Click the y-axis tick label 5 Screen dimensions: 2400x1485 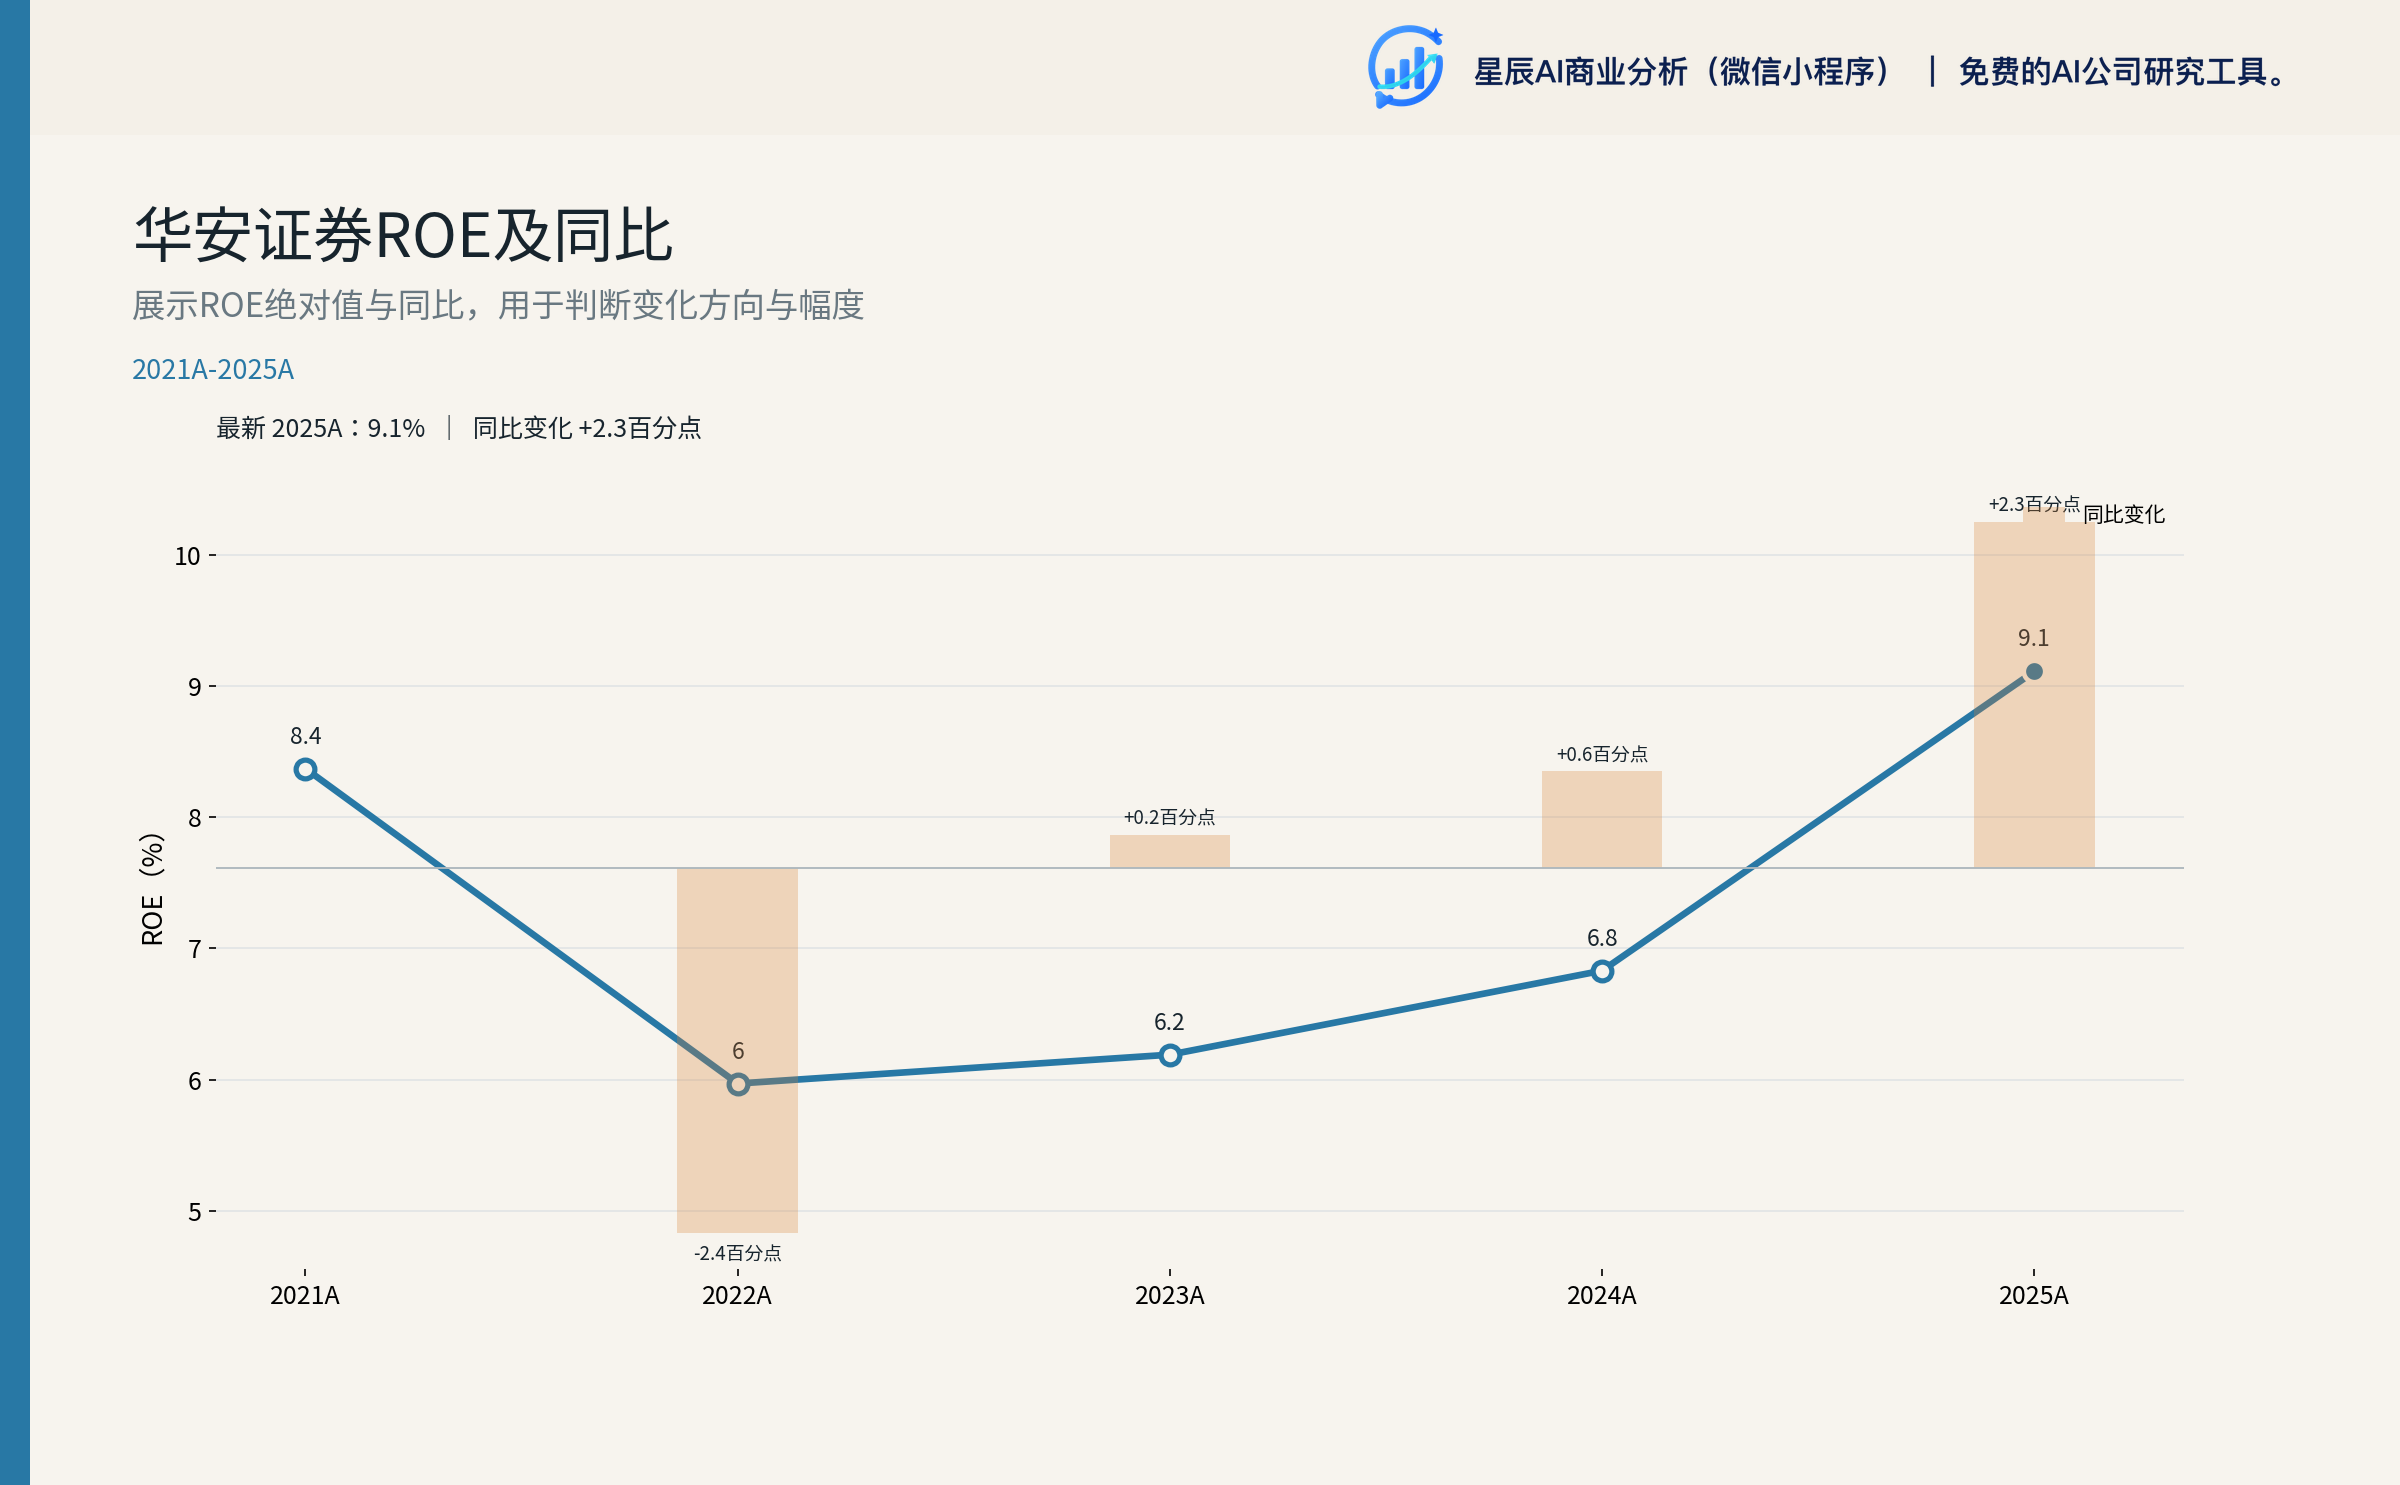[195, 1212]
